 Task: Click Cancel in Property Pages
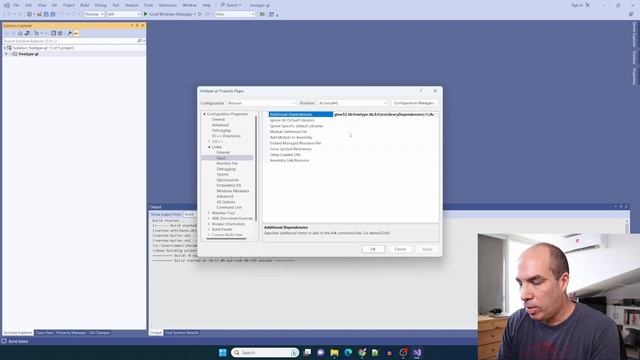click(x=400, y=249)
